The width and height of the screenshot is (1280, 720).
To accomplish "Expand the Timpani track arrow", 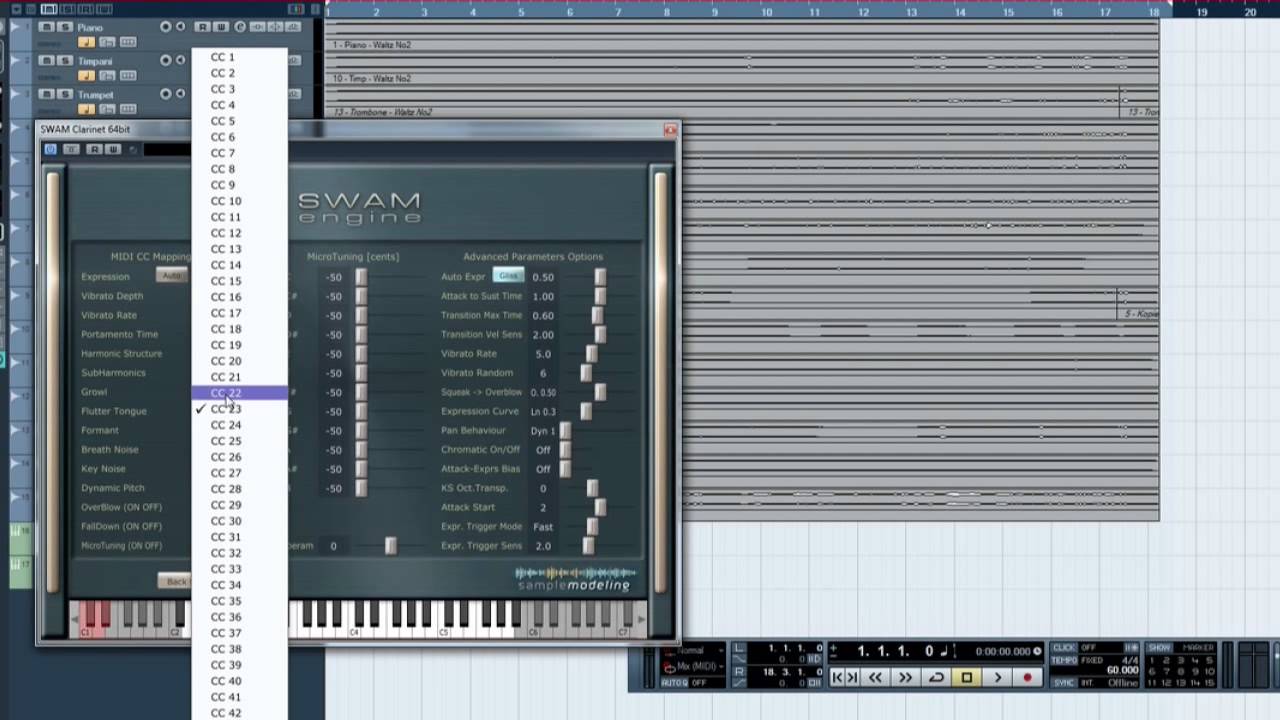I will pyautogui.click(x=14, y=60).
